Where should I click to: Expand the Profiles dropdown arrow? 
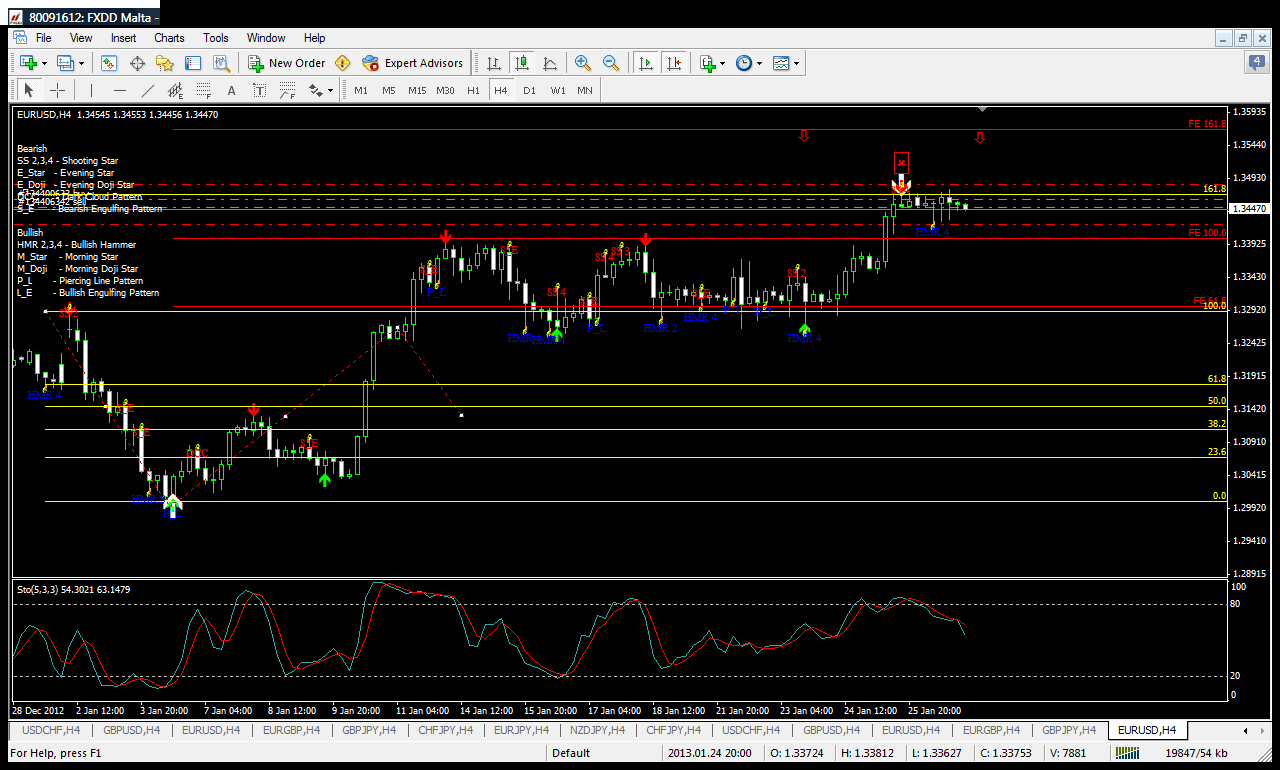pyautogui.click(x=82, y=63)
